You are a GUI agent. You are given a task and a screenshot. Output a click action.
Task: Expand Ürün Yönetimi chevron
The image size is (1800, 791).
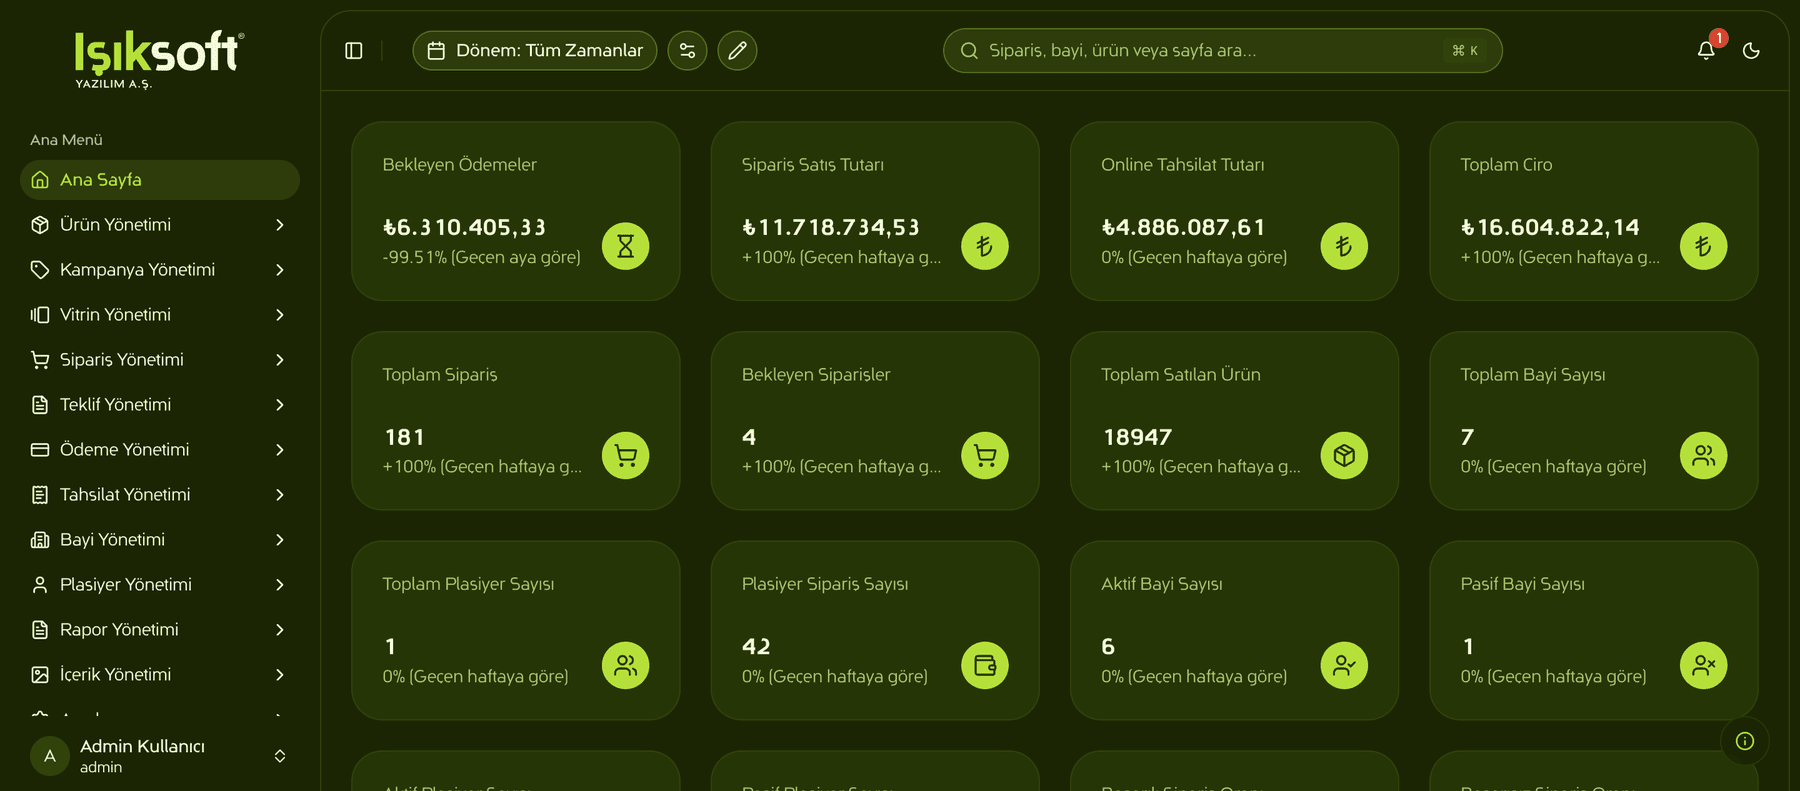280,225
